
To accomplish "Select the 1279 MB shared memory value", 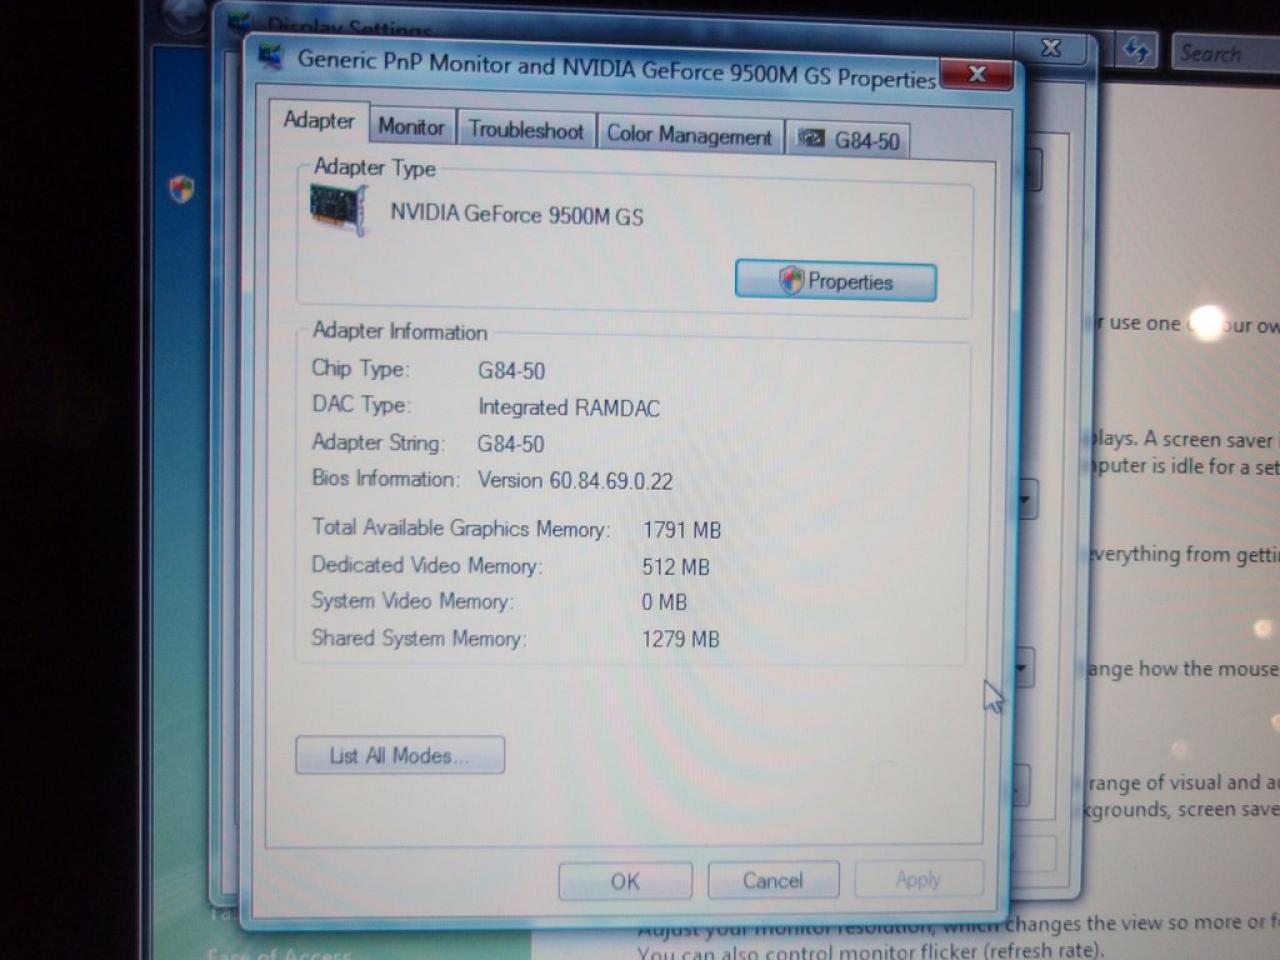I will pyautogui.click(x=680, y=639).
